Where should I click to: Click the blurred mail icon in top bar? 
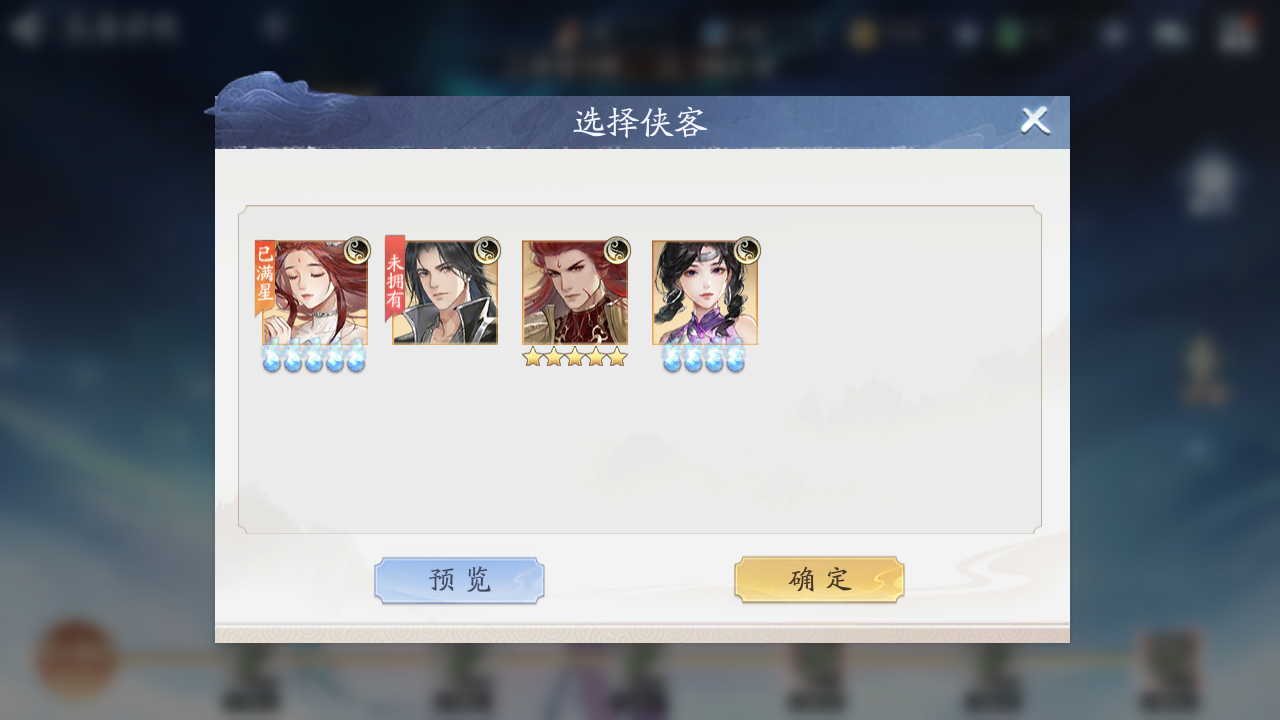(1171, 34)
